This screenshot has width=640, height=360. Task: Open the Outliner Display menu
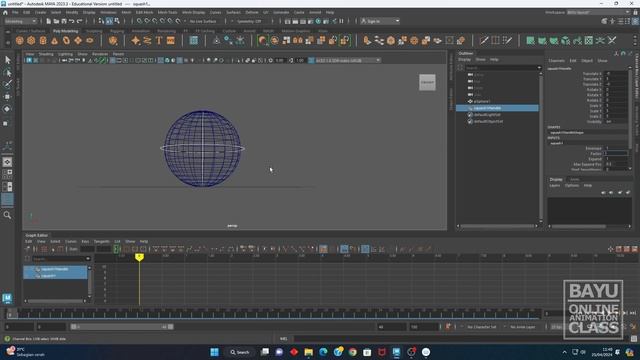click(464, 60)
